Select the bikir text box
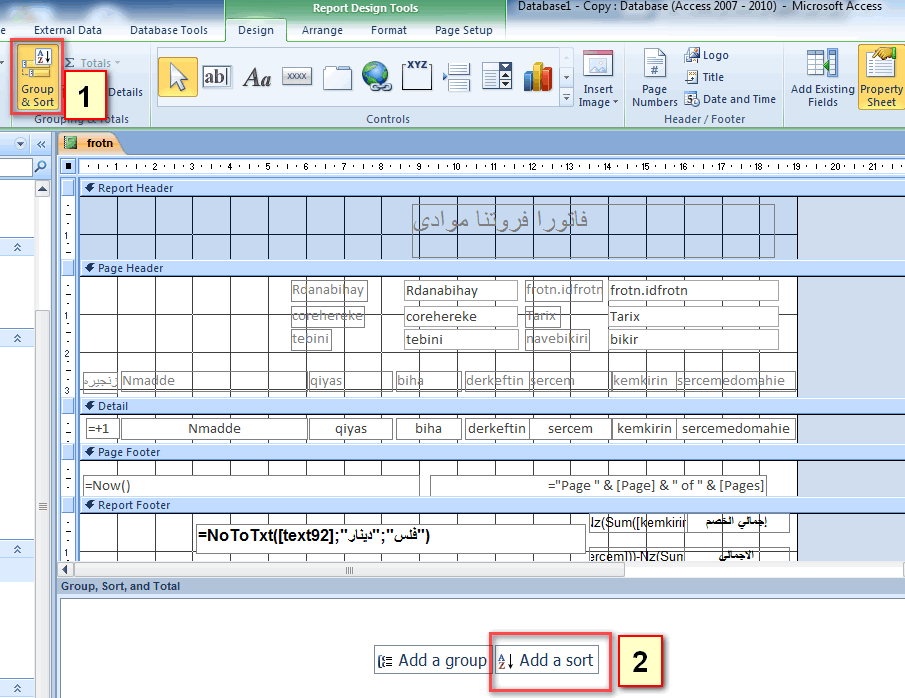The width and height of the screenshot is (905, 698). [693, 339]
